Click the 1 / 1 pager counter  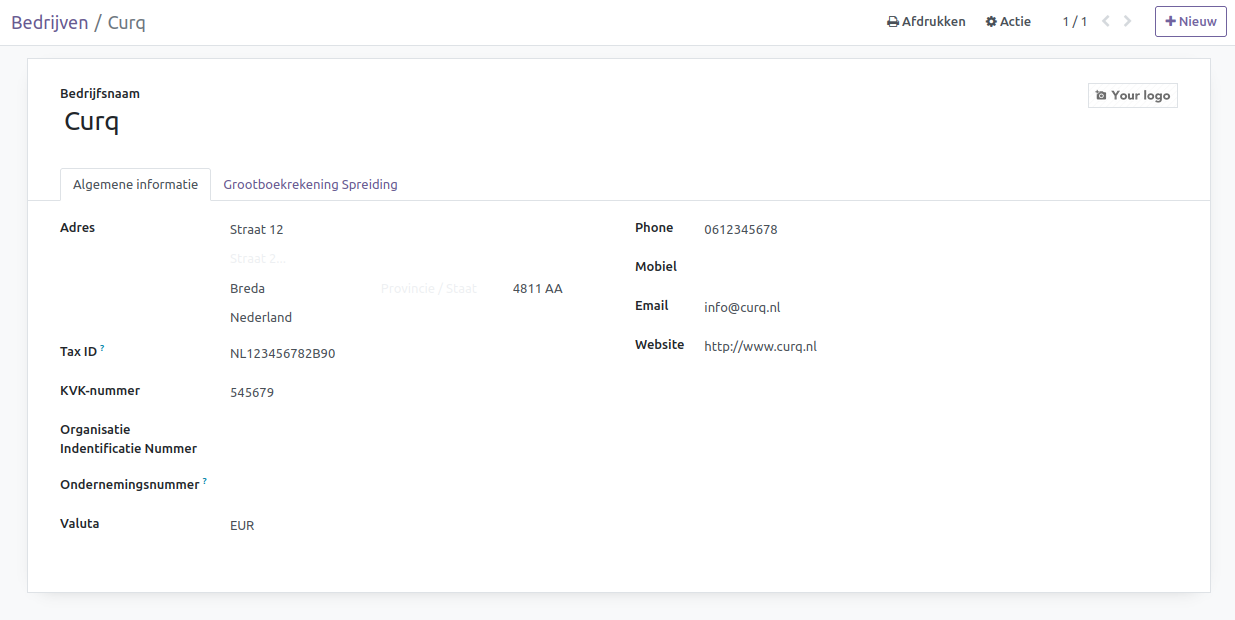(1074, 22)
